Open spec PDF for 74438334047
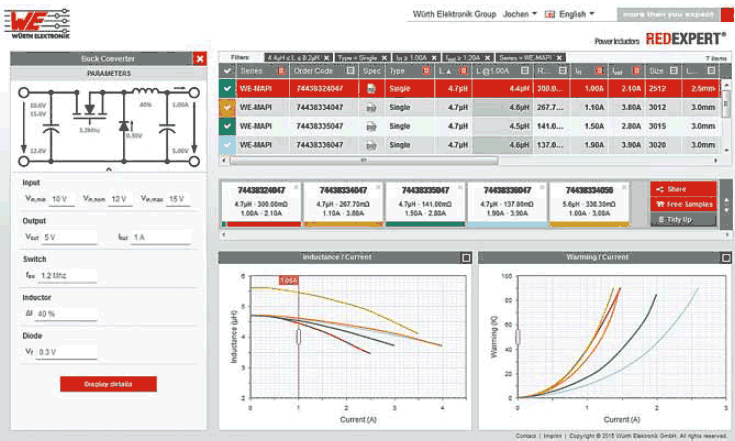The width and height of the screenshot is (735, 441). tap(371, 108)
